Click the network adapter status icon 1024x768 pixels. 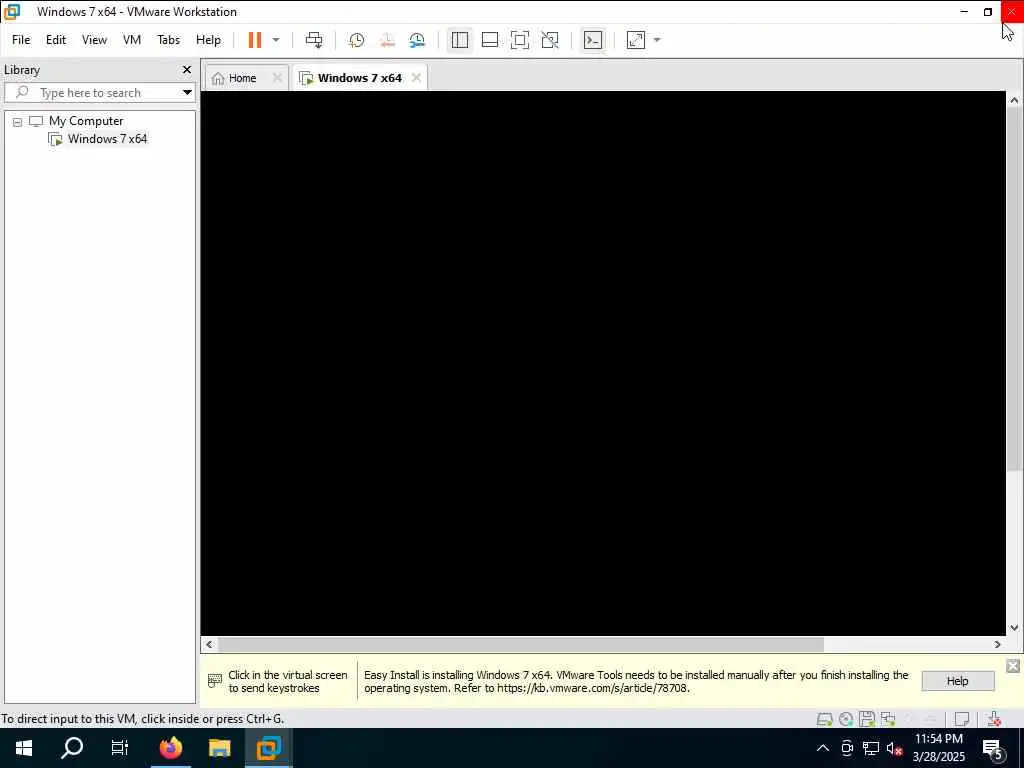coord(888,719)
